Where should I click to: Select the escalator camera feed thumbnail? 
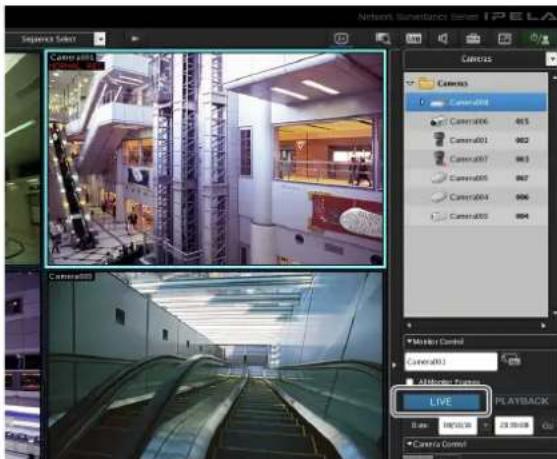click(x=216, y=365)
